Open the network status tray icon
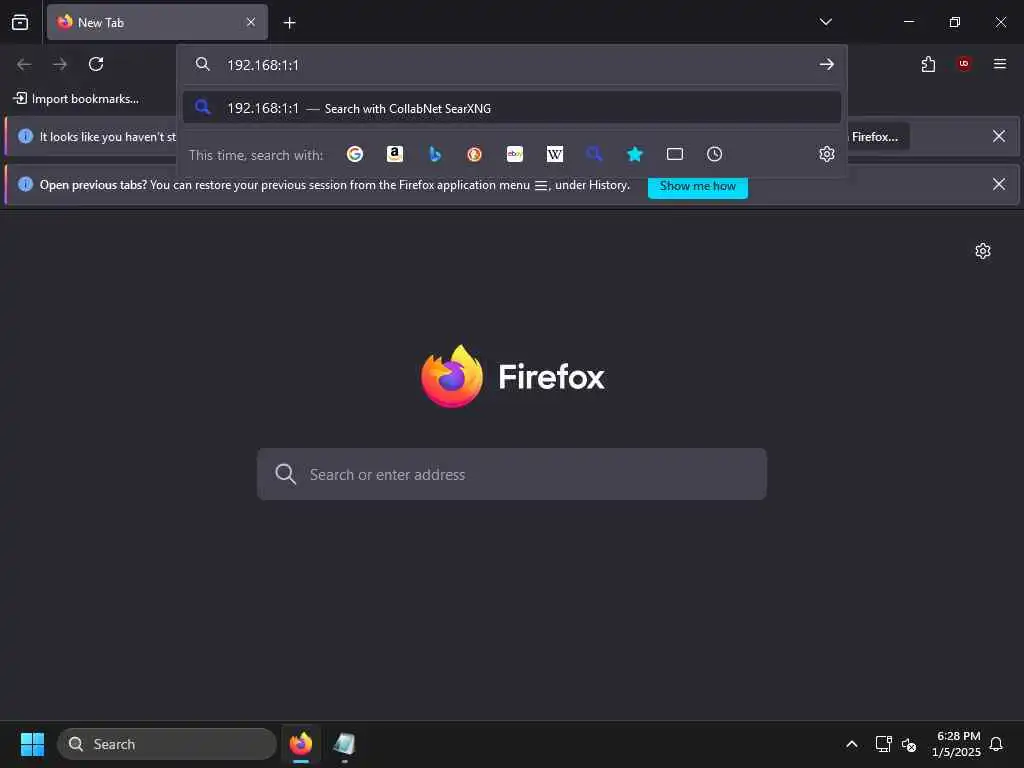1024x768 pixels. pos(884,744)
